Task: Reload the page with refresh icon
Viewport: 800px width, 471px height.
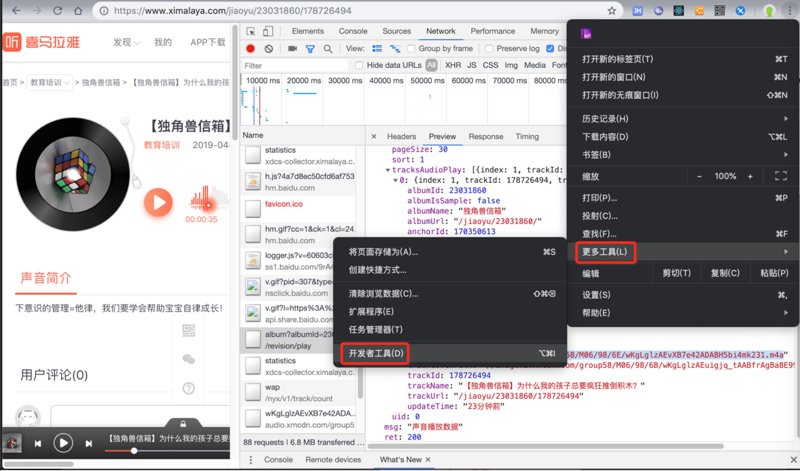Action: pos(58,10)
